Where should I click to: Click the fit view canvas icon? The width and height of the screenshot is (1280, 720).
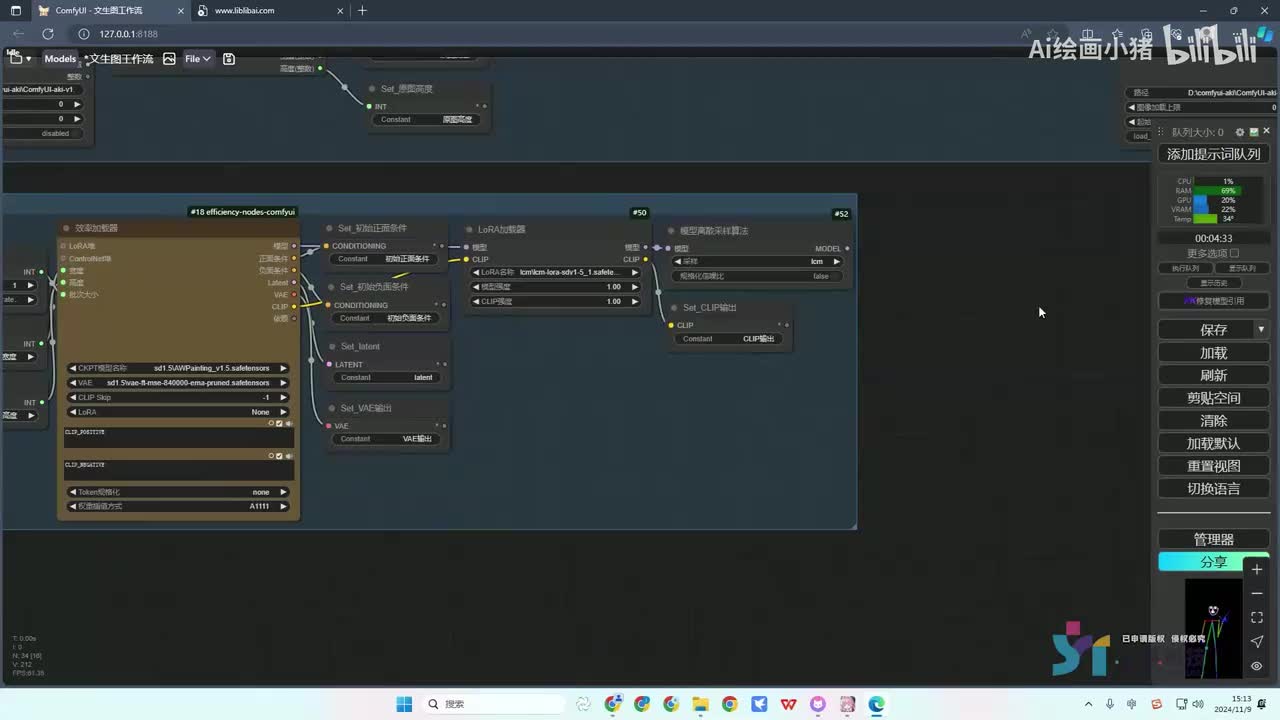[x=1257, y=618]
